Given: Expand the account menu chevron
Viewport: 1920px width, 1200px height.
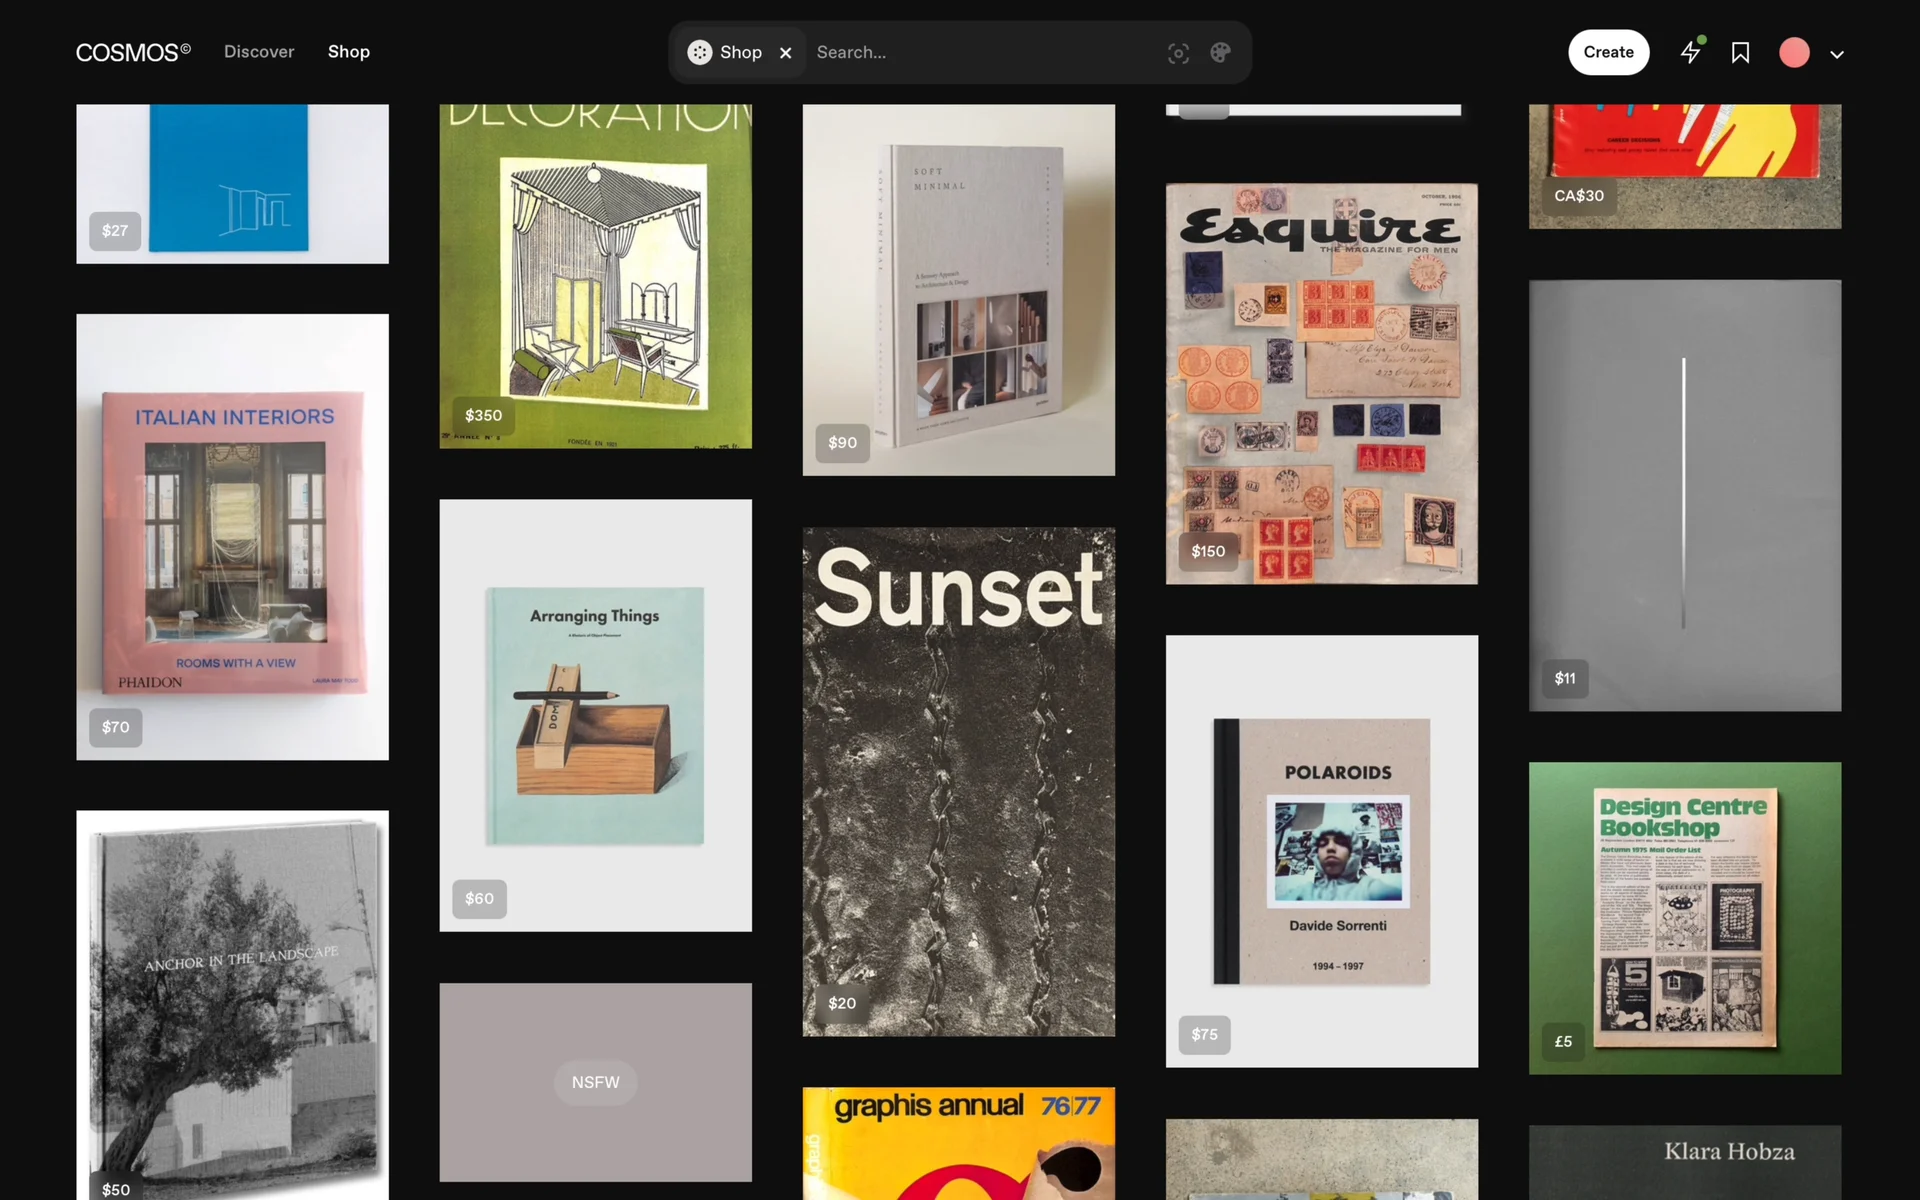Looking at the screenshot, I should (1837, 54).
